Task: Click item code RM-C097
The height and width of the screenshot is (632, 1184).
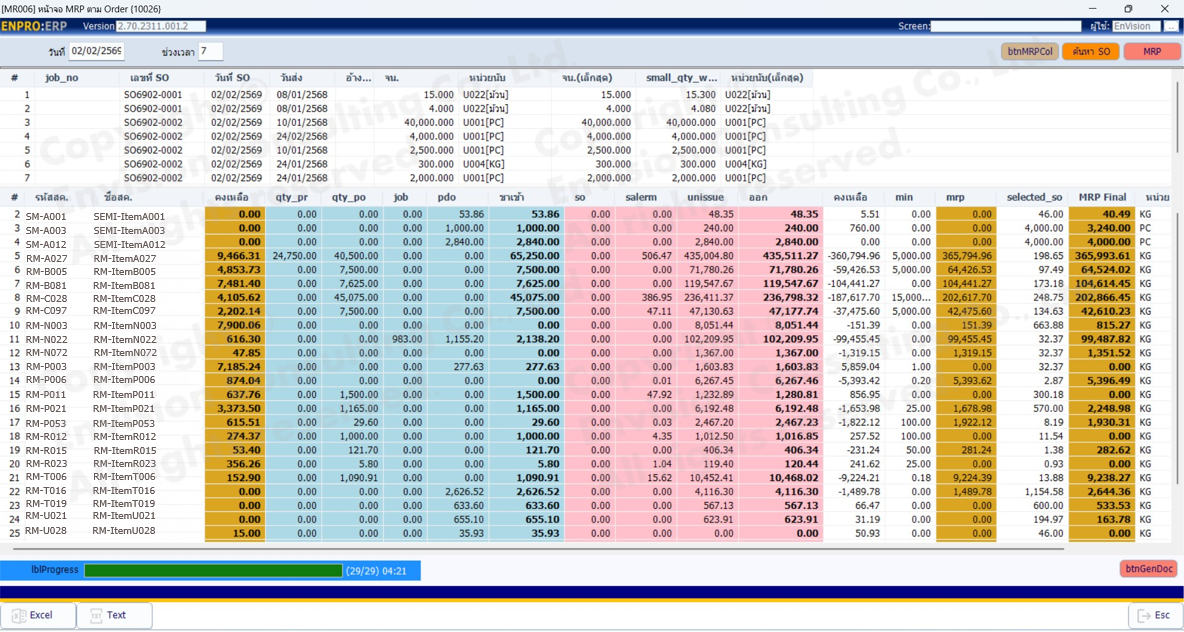Action: coord(46,311)
